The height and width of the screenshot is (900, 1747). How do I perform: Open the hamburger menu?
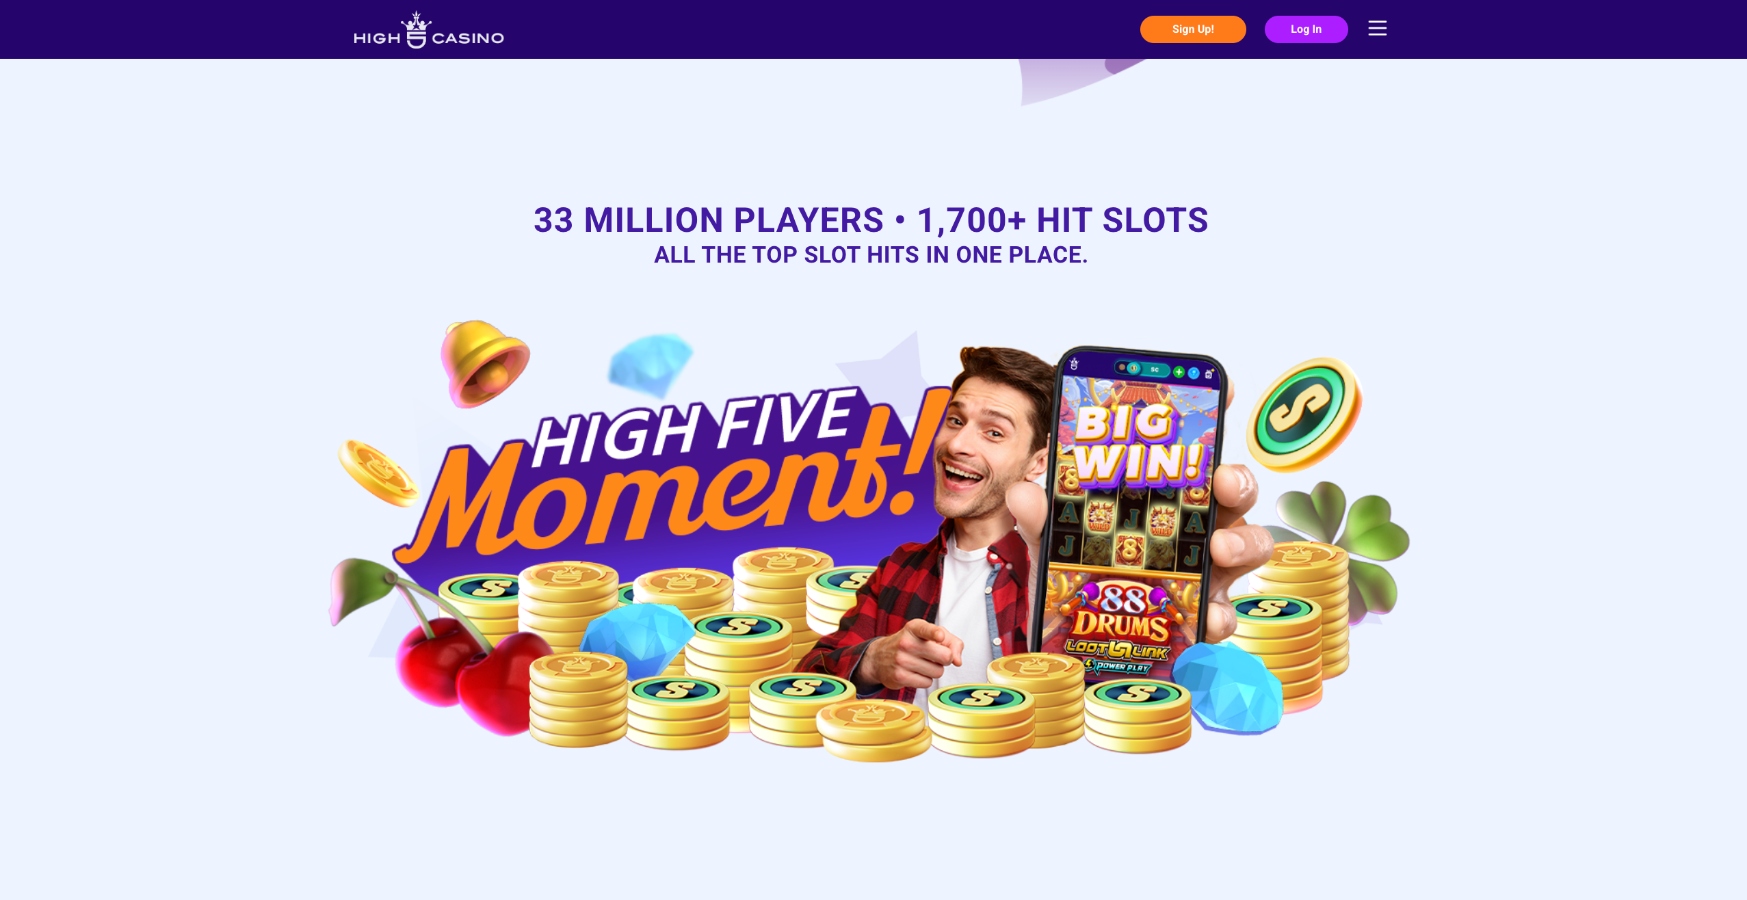pos(1377,29)
